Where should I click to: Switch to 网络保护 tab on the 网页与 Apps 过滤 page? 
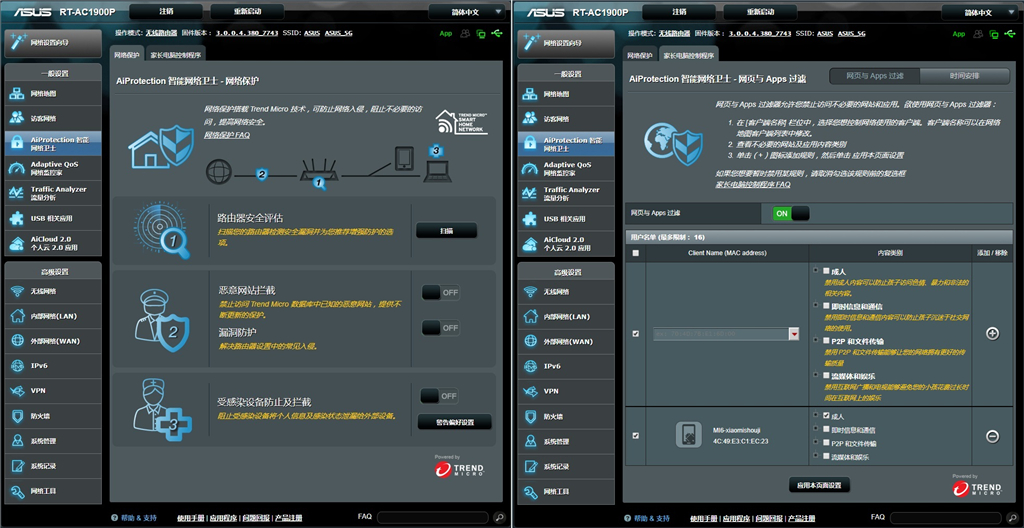640,56
